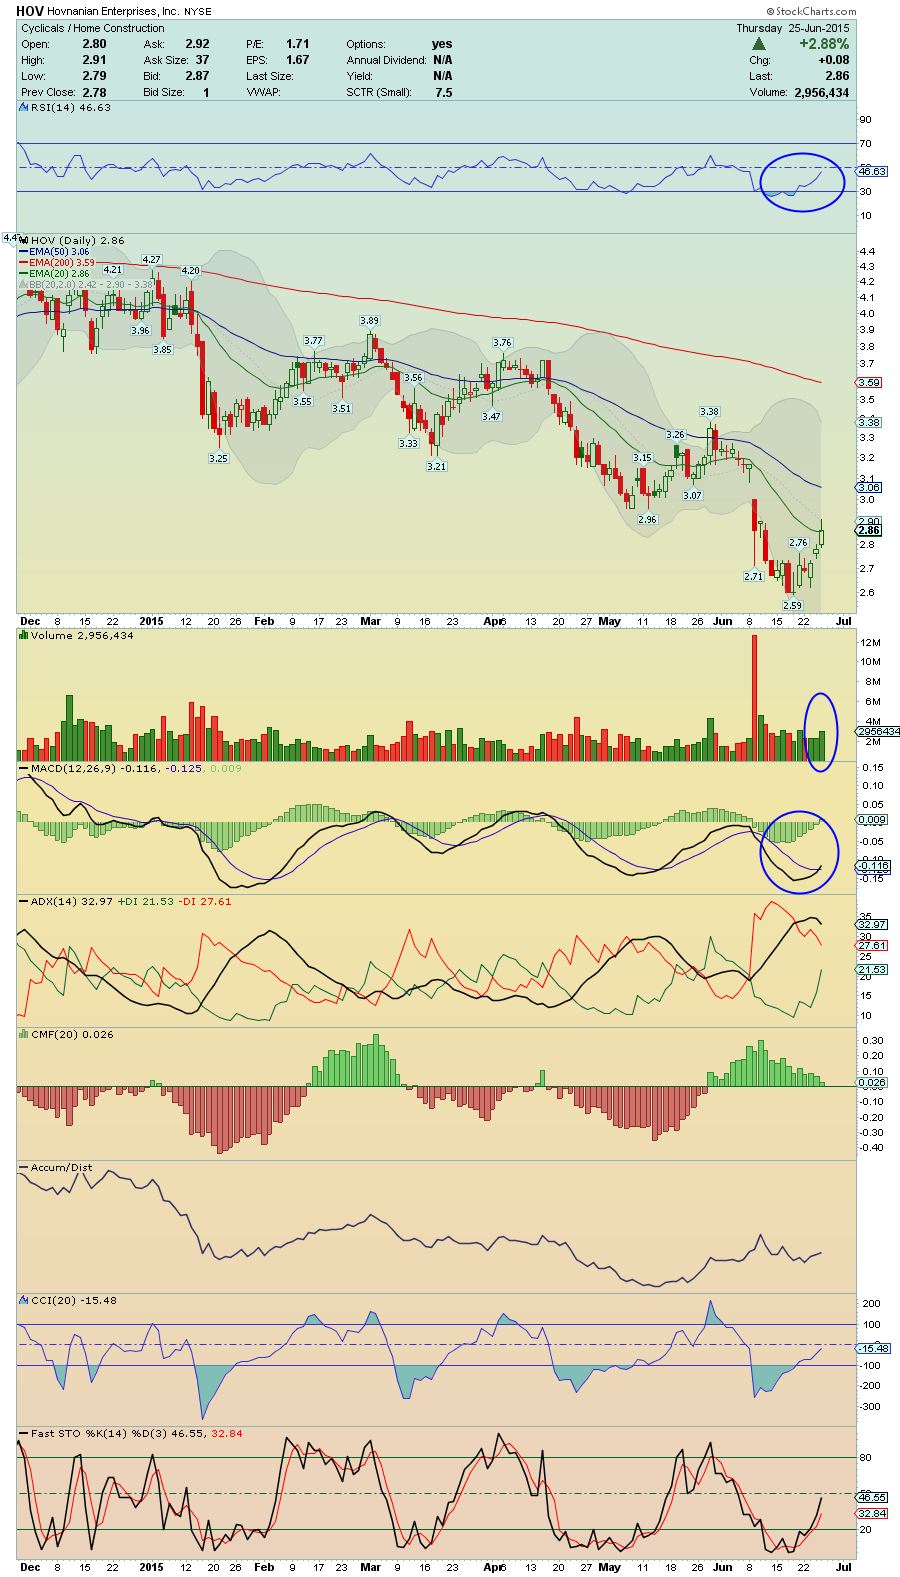Screen dimensions: 900x1577
Task: Click the green up-triangle price change icon
Action: click(x=759, y=44)
